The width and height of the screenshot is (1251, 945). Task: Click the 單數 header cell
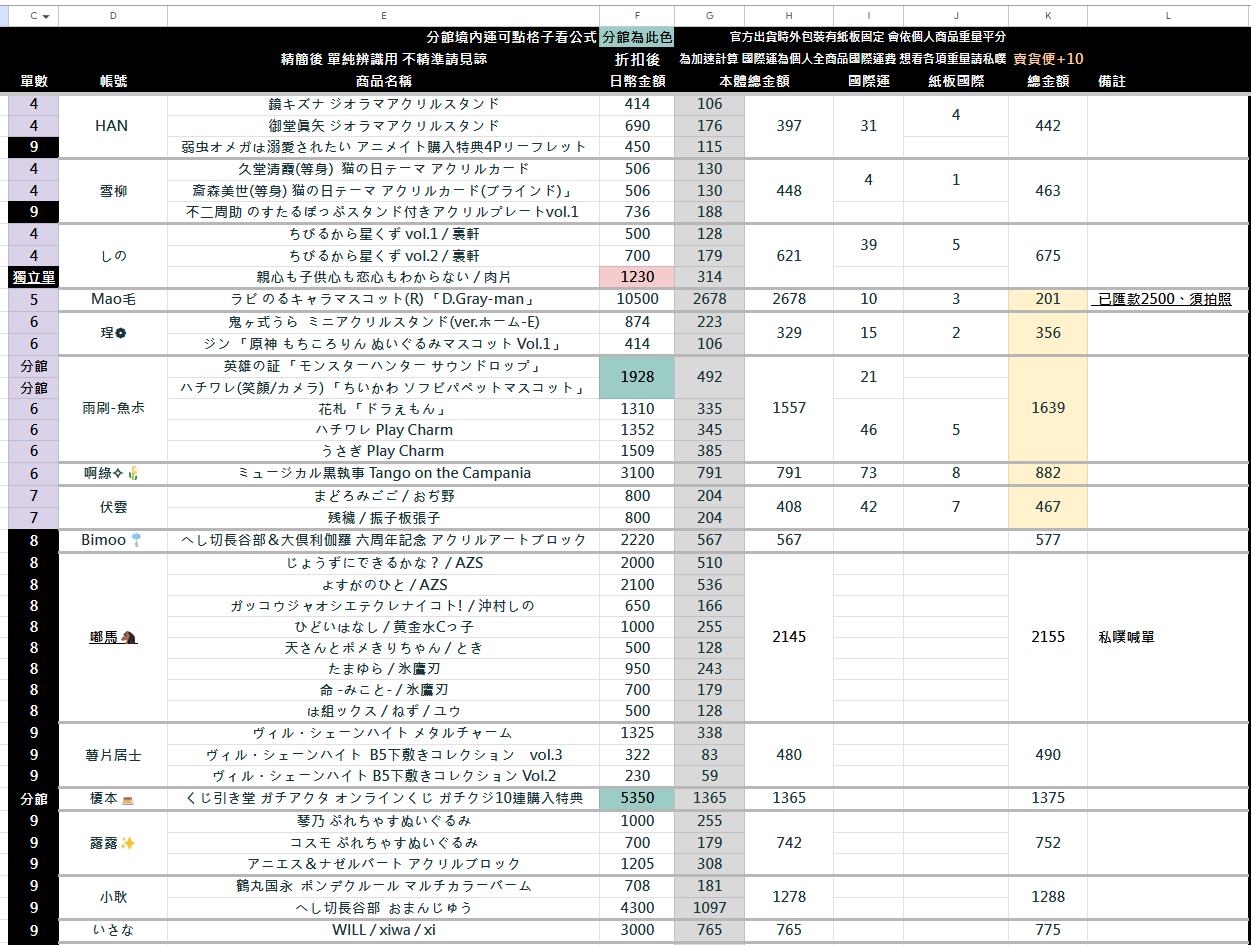pyautogui.click(x=33, y=81)
